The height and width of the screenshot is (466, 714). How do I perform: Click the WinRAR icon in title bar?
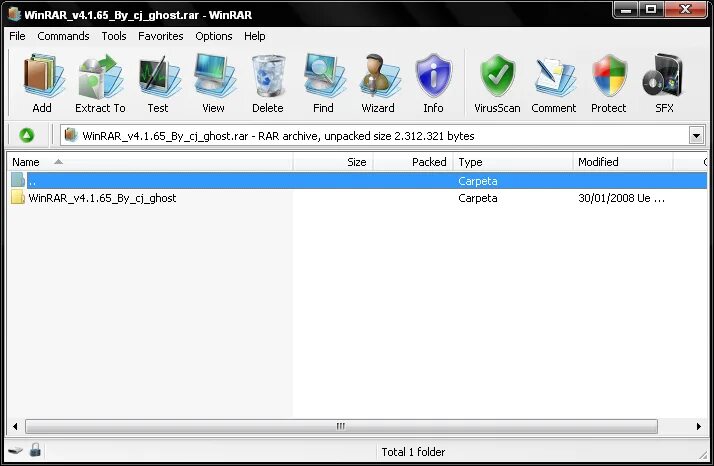pos(14,14)
